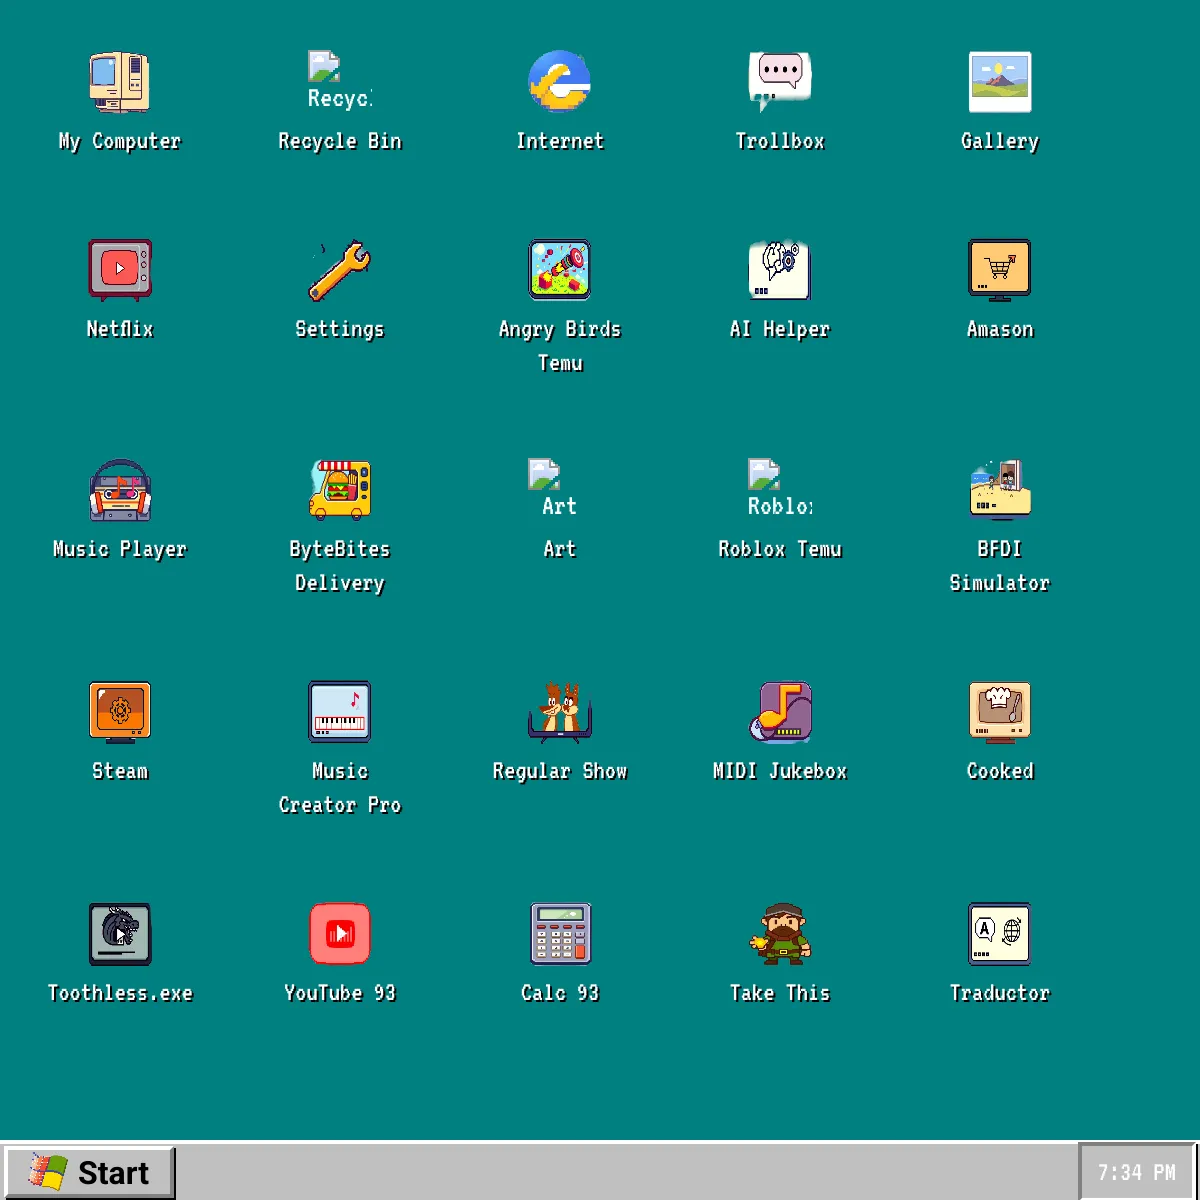Launch the Angry Birds Temu icon
Image resolution: width=1200 pixels, height=1200 pixels.
pyautogui.click(x=560, y=270)
